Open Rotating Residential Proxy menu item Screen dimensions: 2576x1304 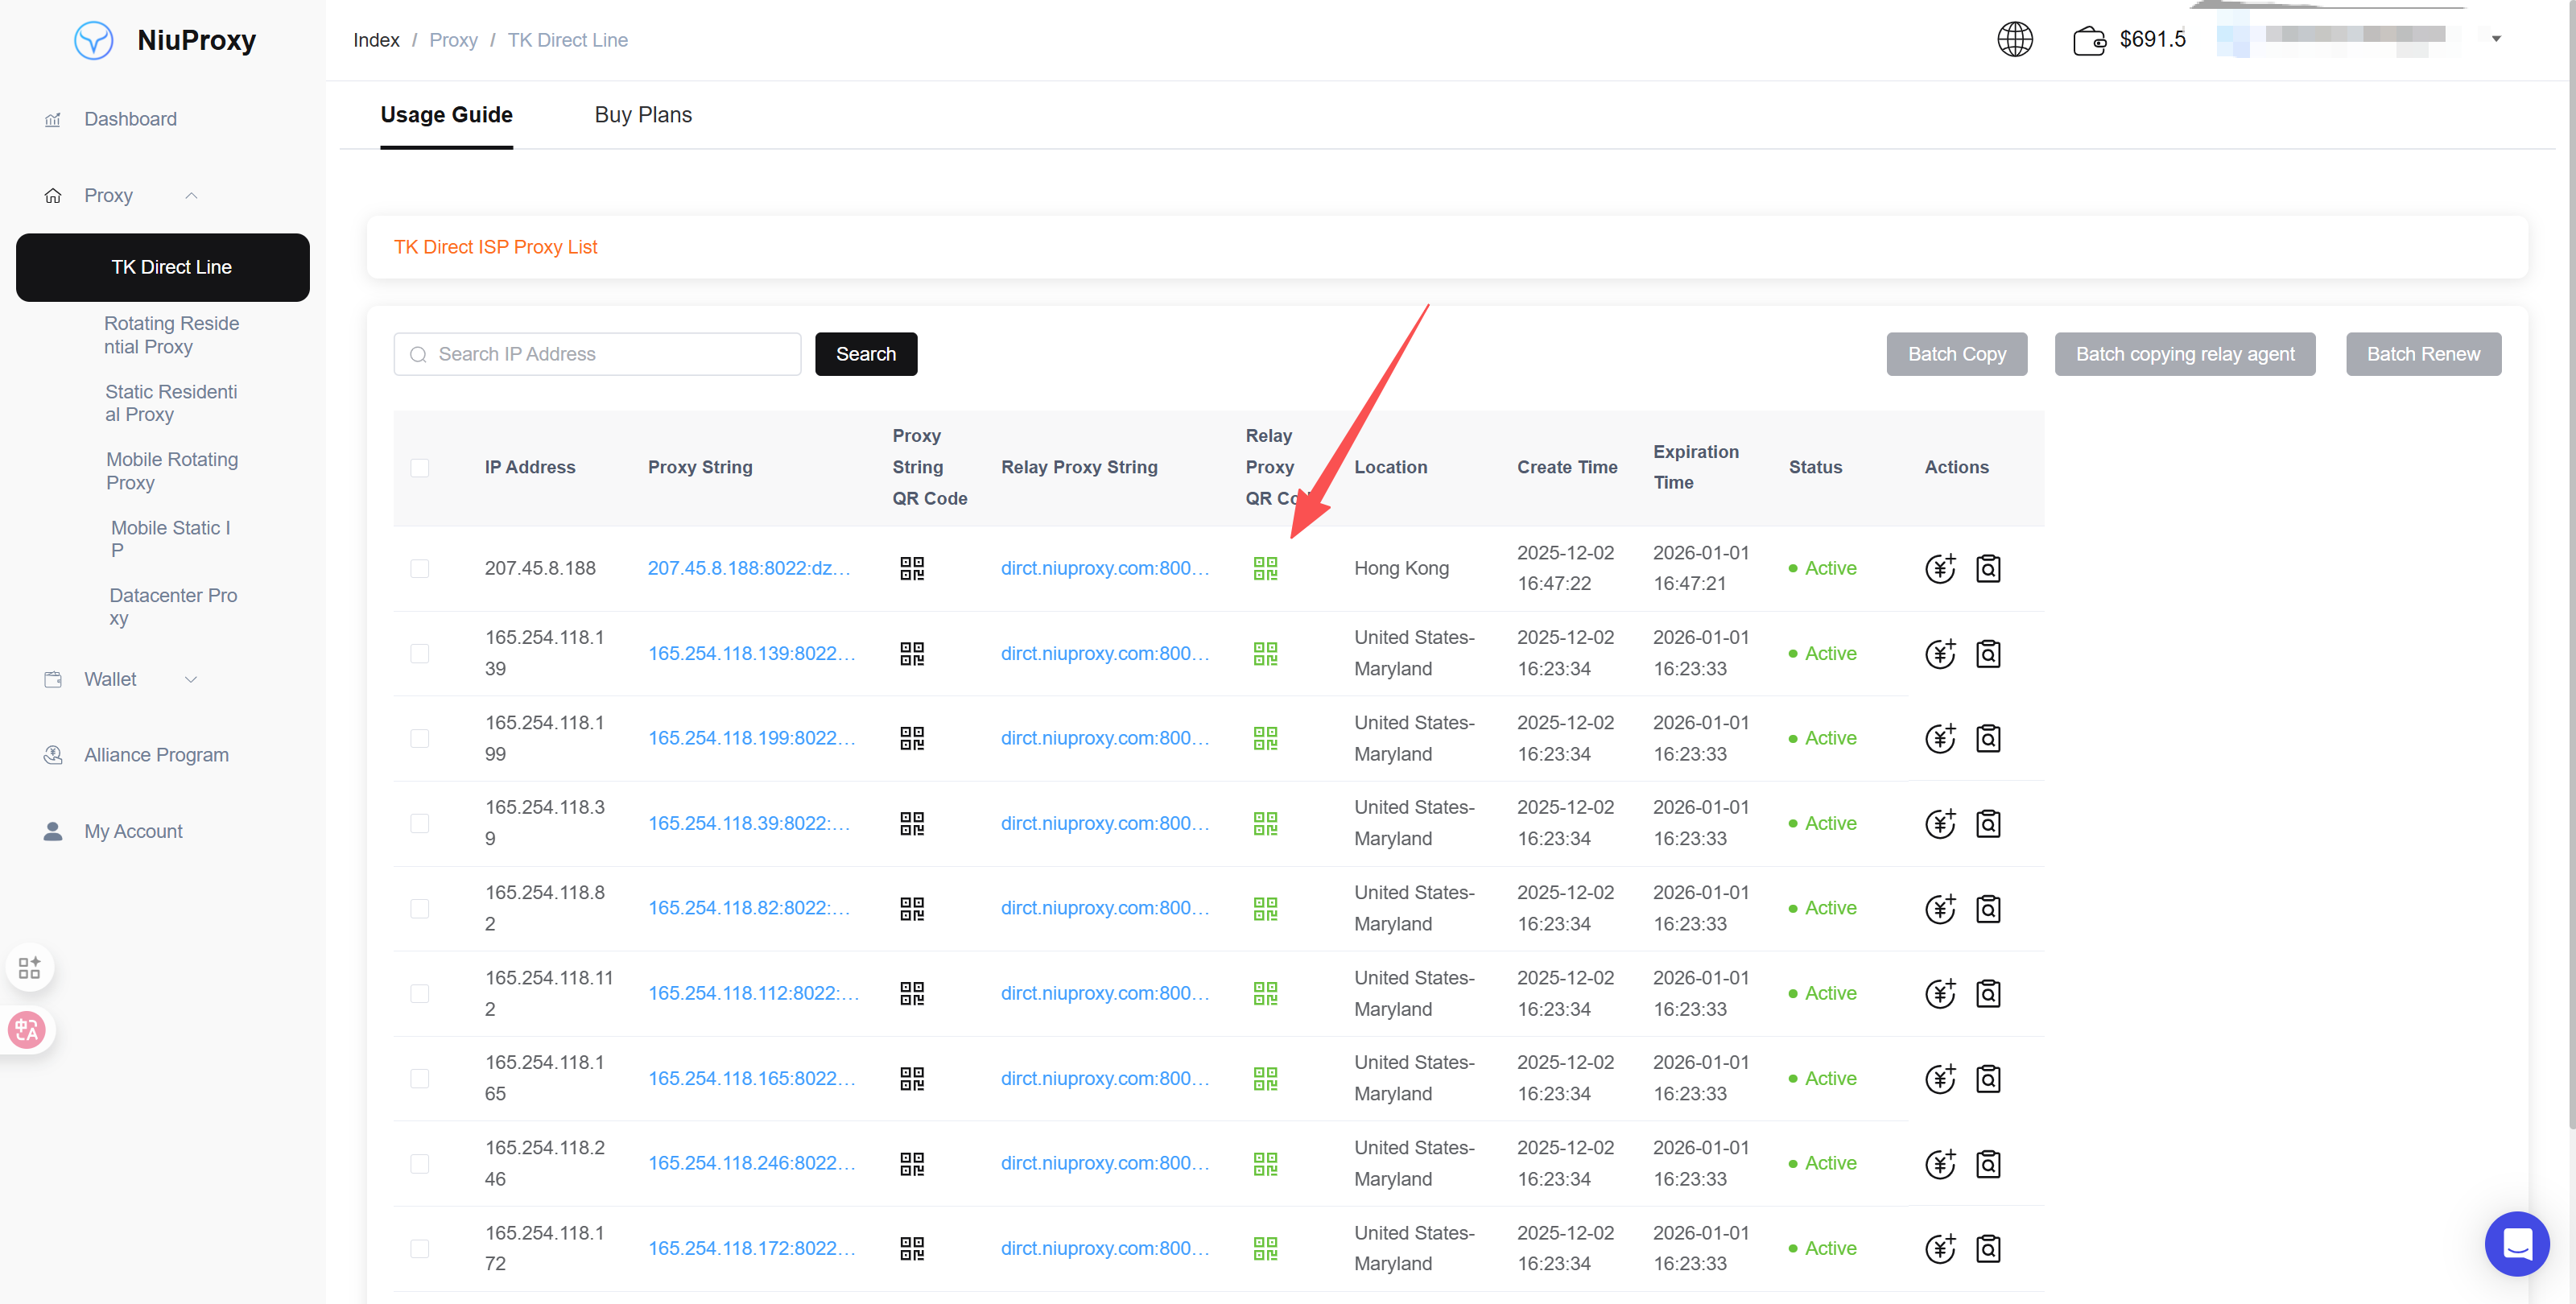point(171,335)
